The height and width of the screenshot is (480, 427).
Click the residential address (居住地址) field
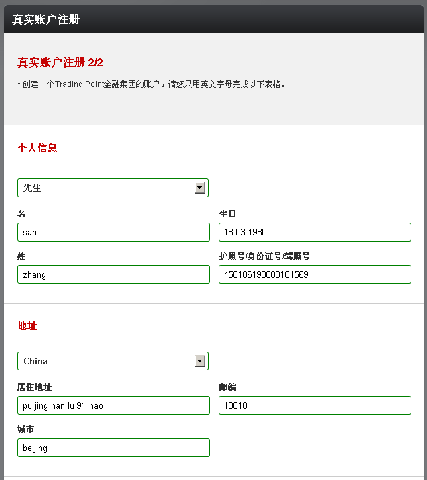click(113, 405)
